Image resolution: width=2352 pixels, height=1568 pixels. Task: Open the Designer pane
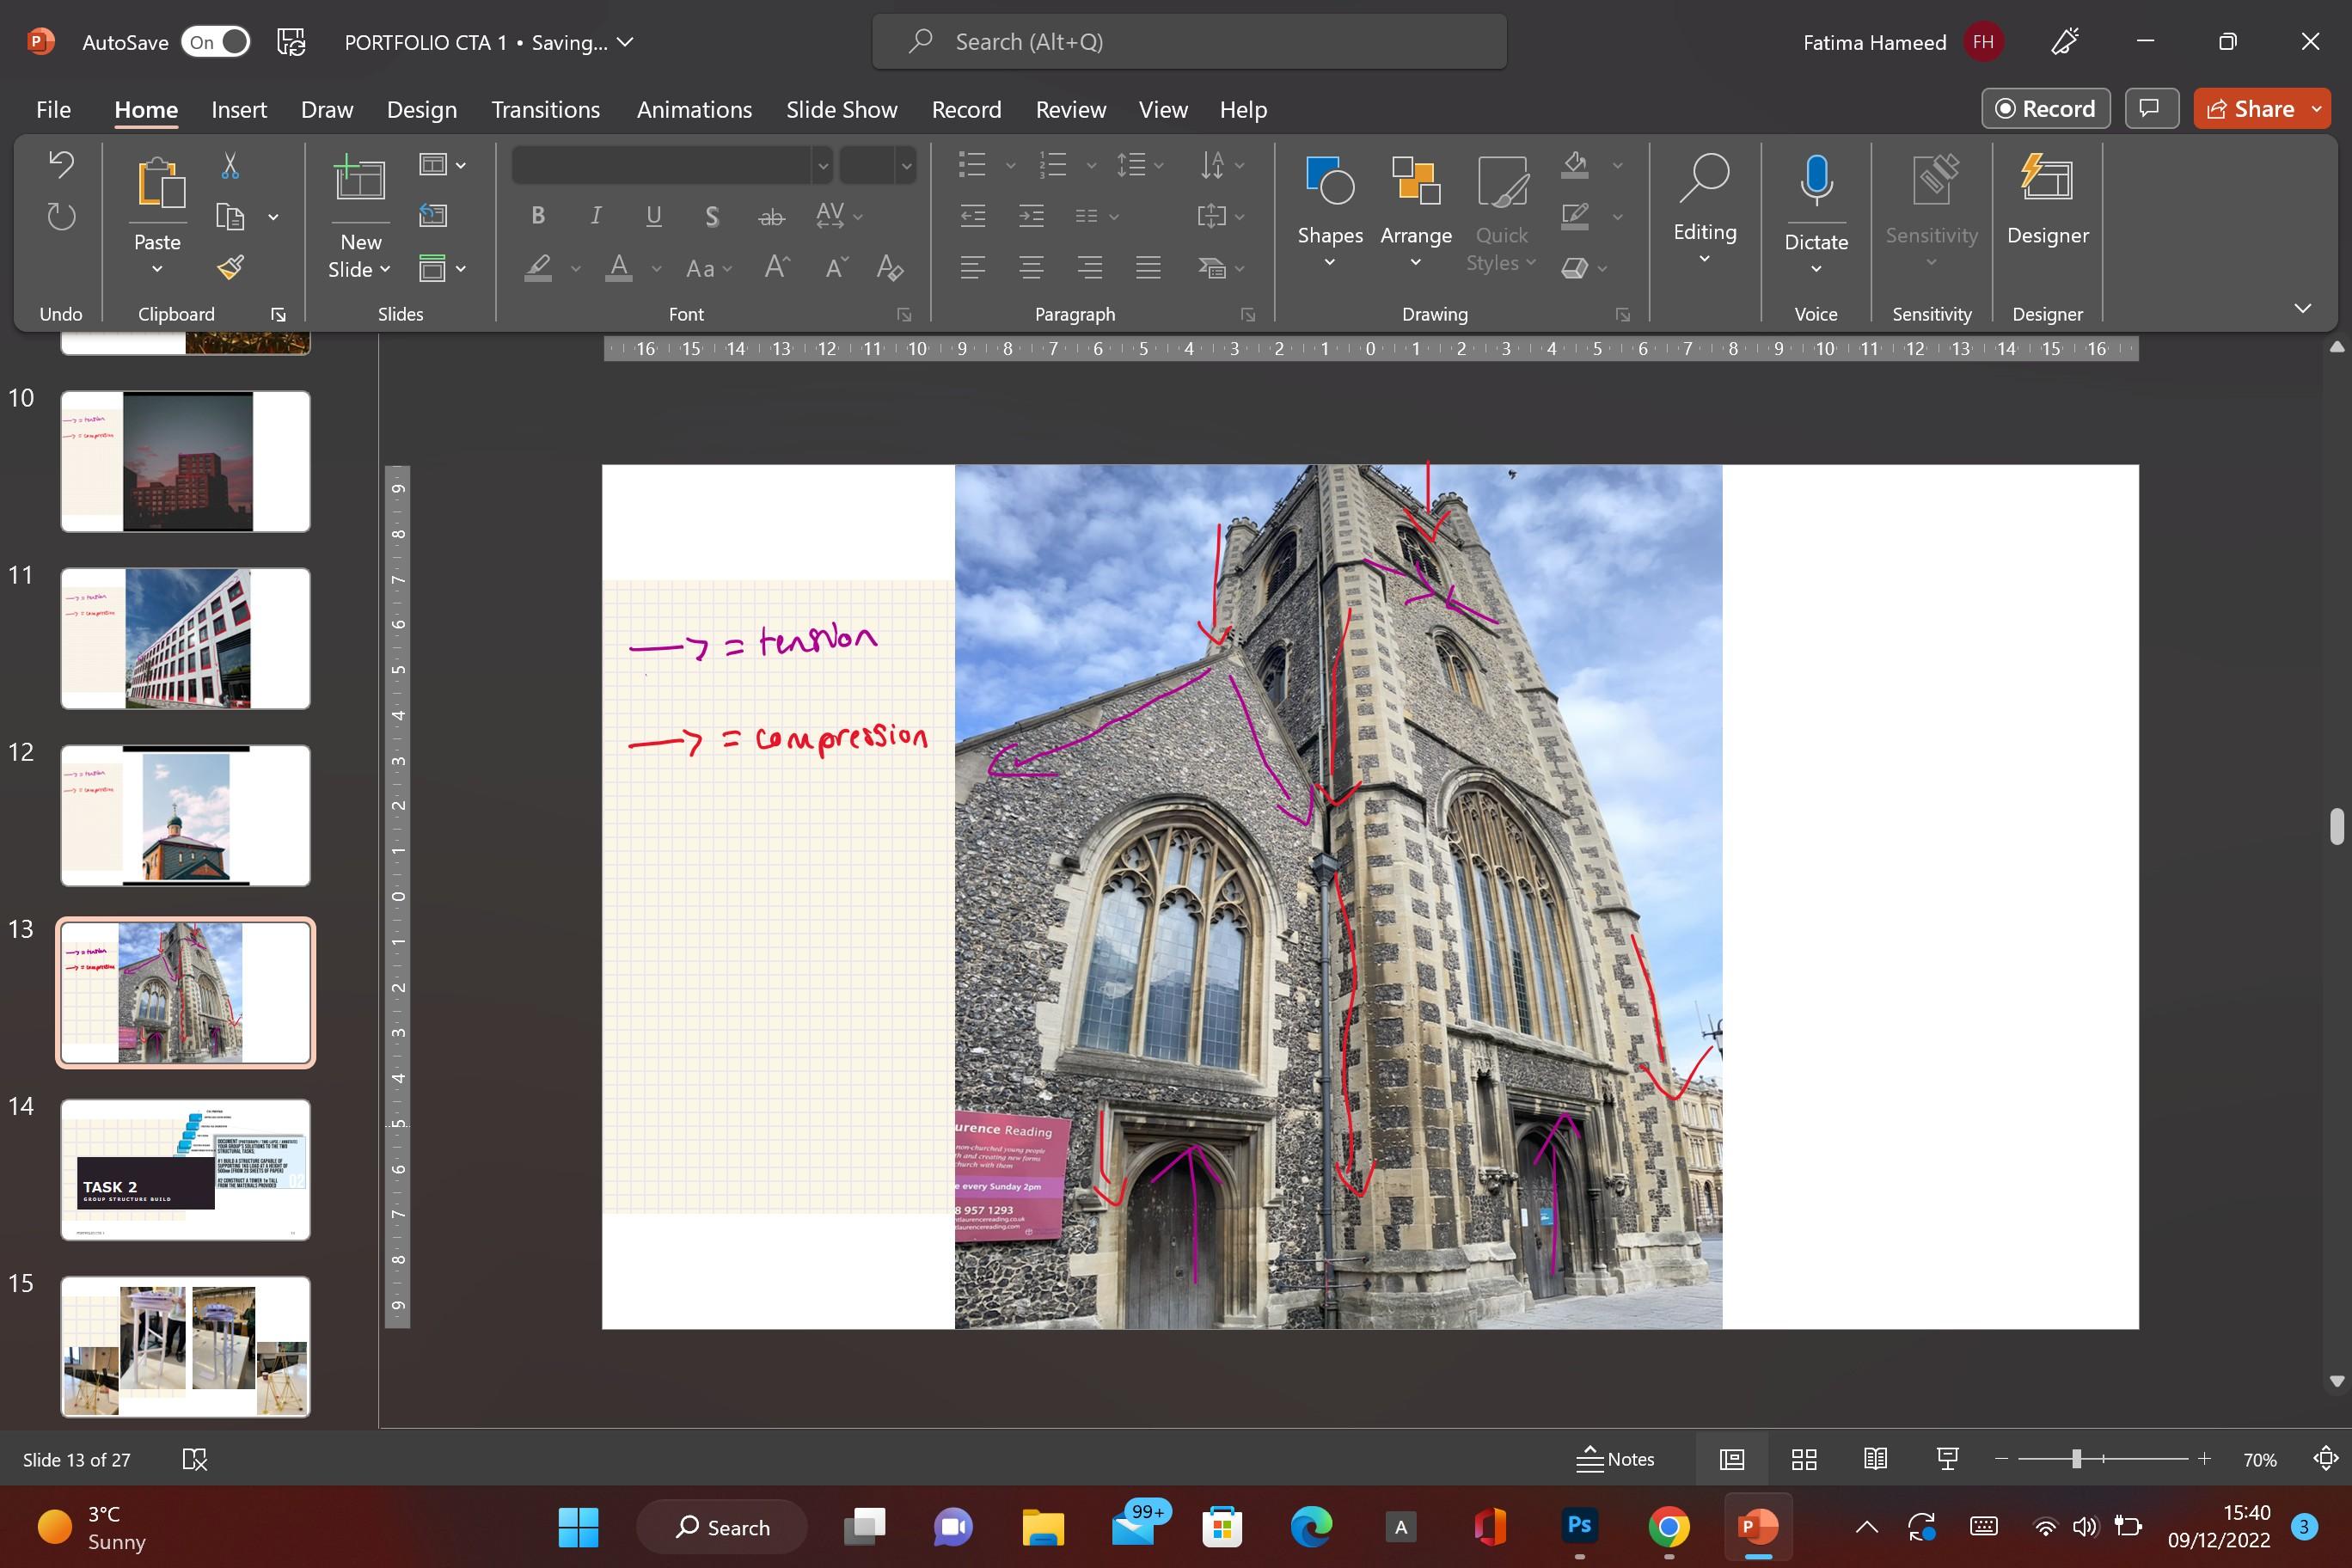click(x=2047, y=199)
